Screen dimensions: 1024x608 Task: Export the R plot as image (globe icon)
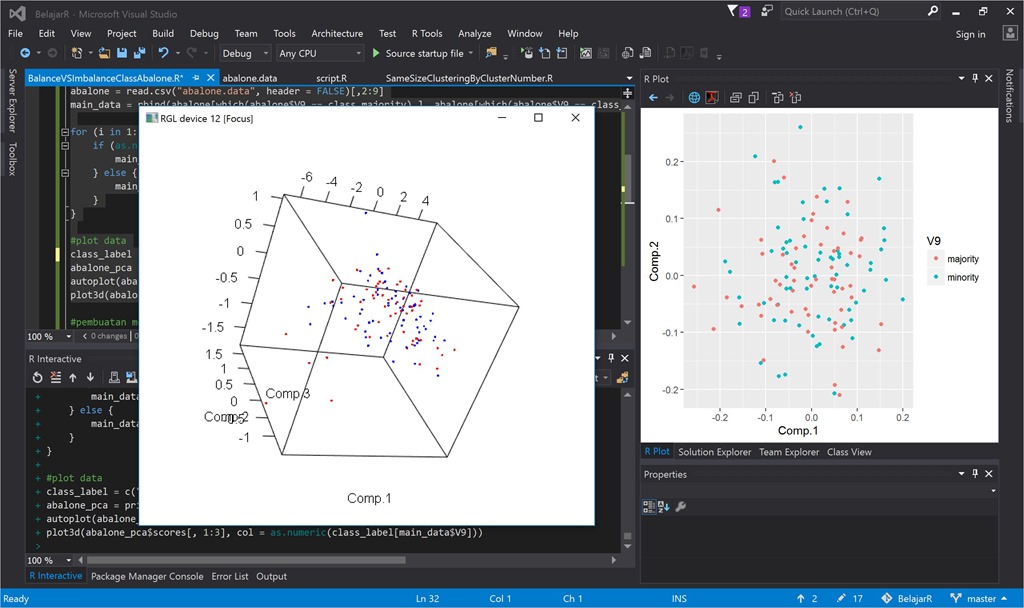click(x=695, y=97)
